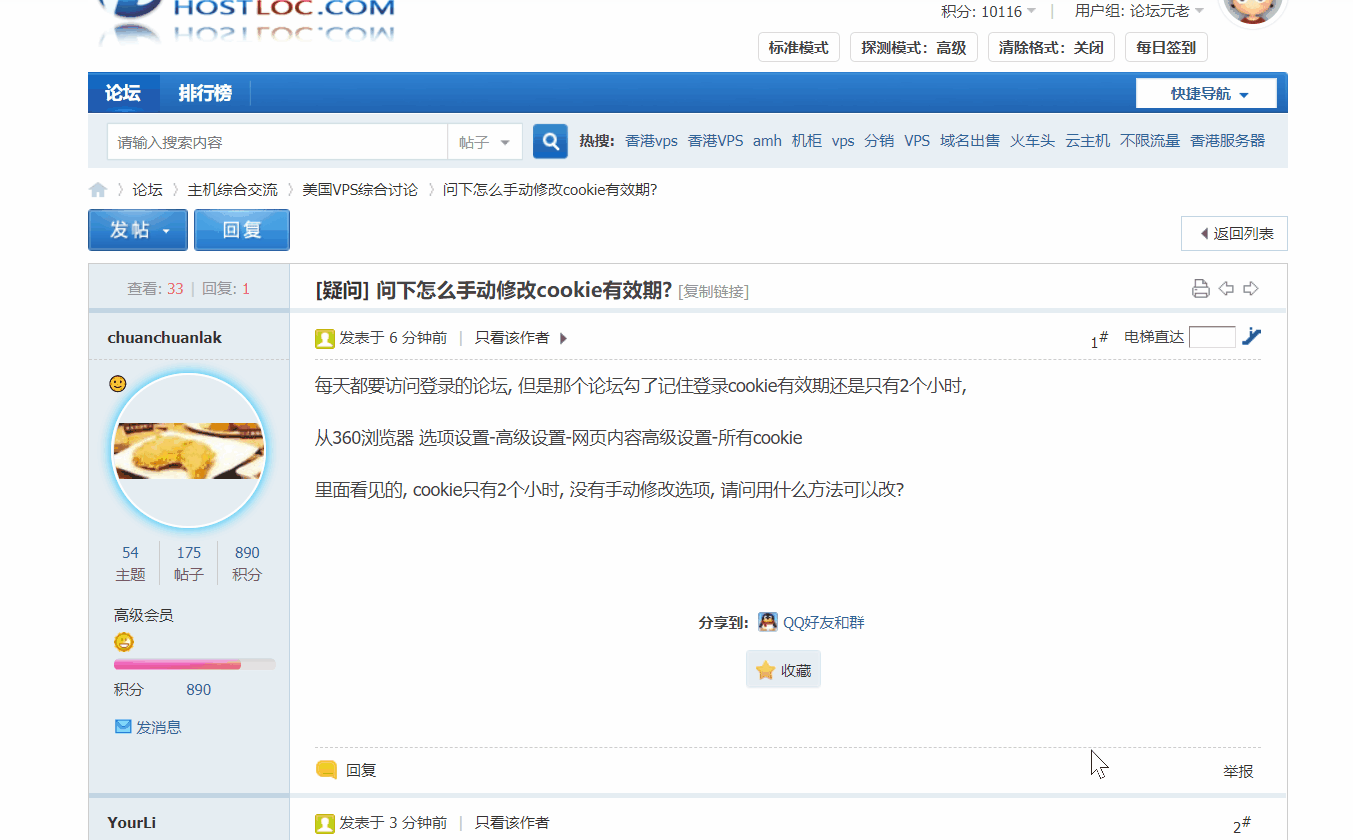Screen dimensions: 1353x840
Task: Expand the 只看该作者 arrow on post 1
Action: pyautogui.click(x=563, y=338)
